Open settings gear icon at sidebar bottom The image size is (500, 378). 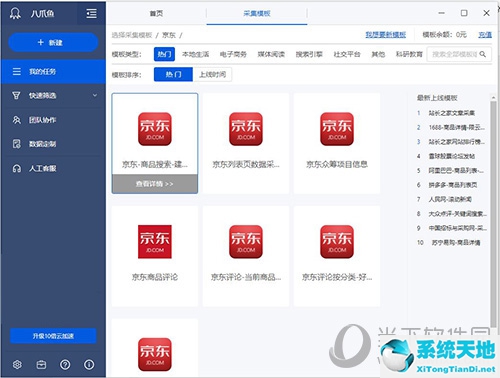(17, 364)
